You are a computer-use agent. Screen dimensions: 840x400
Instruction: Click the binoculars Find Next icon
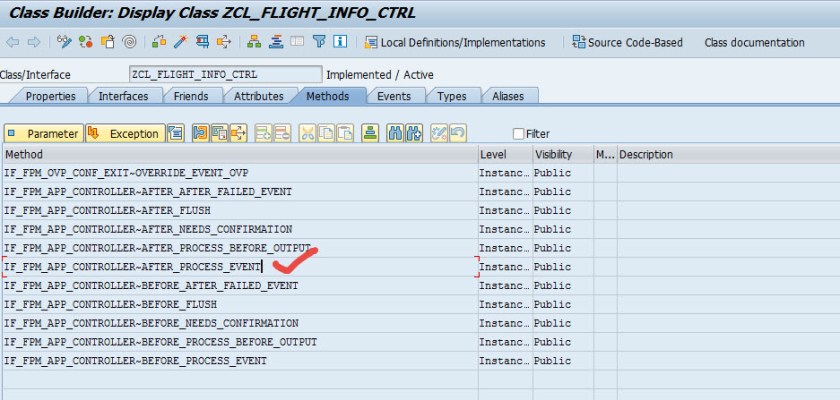[x=414, y=133]
